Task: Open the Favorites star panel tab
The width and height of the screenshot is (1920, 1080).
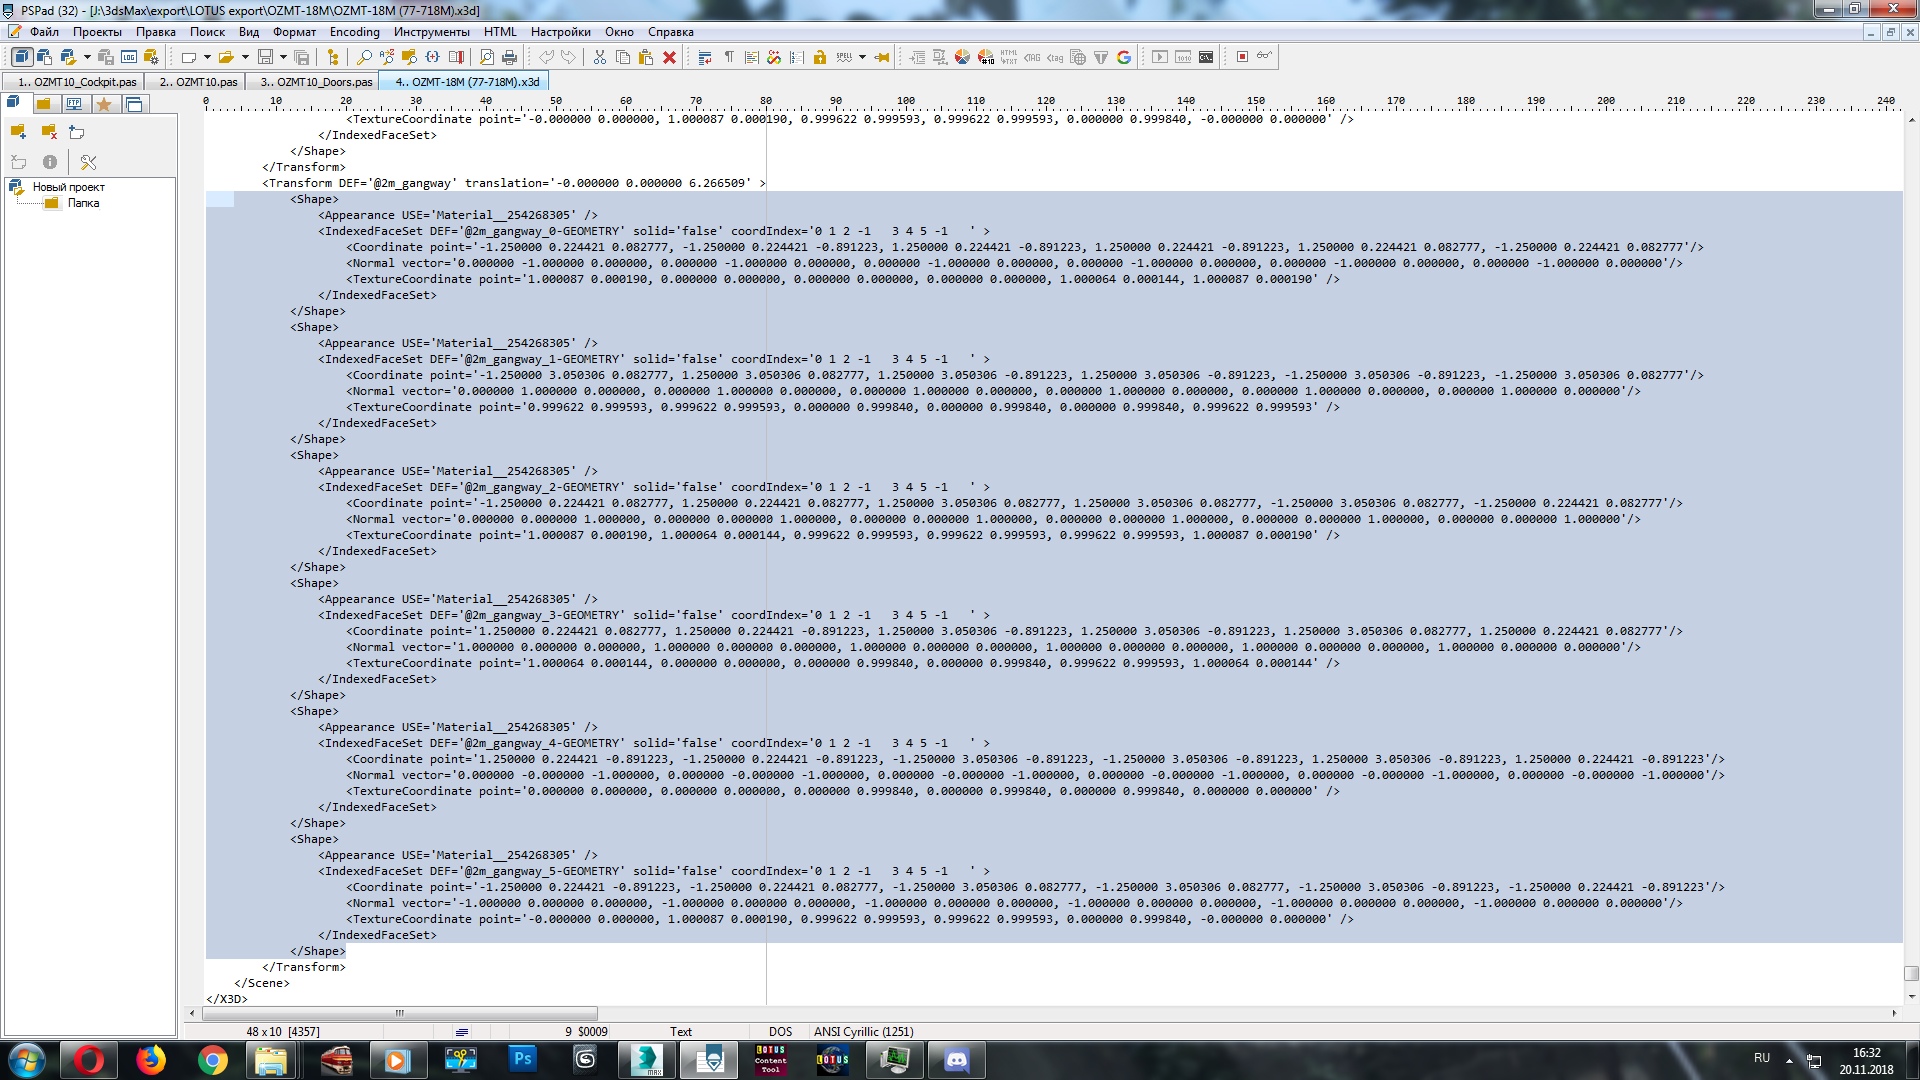Action: 104,104
